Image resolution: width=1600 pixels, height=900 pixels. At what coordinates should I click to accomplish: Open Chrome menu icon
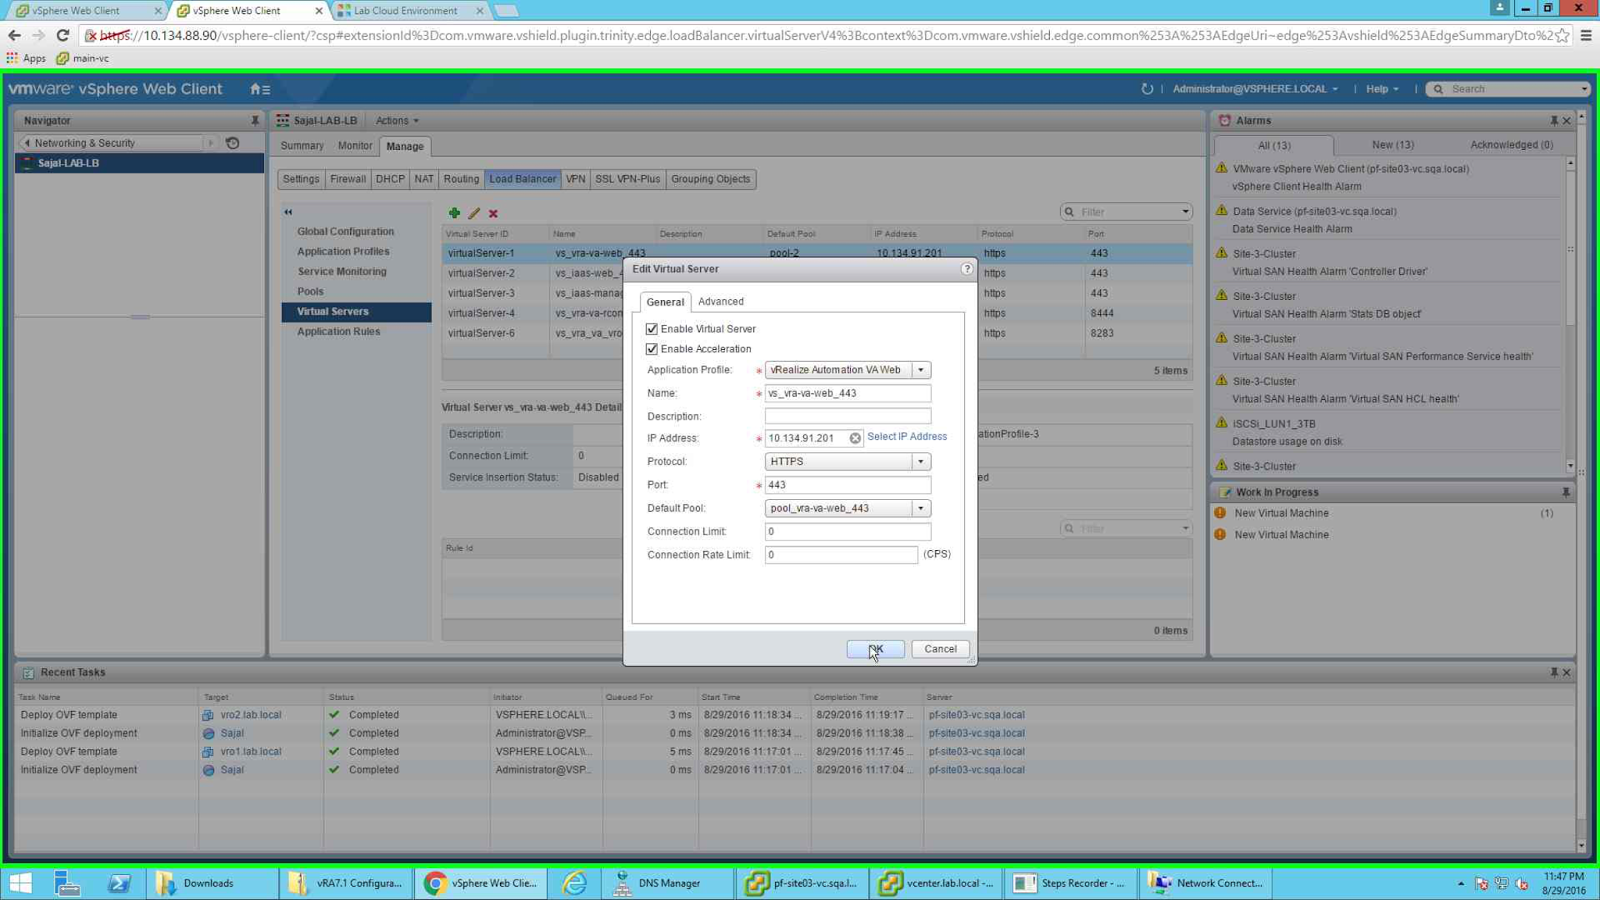click(1586, 35)
